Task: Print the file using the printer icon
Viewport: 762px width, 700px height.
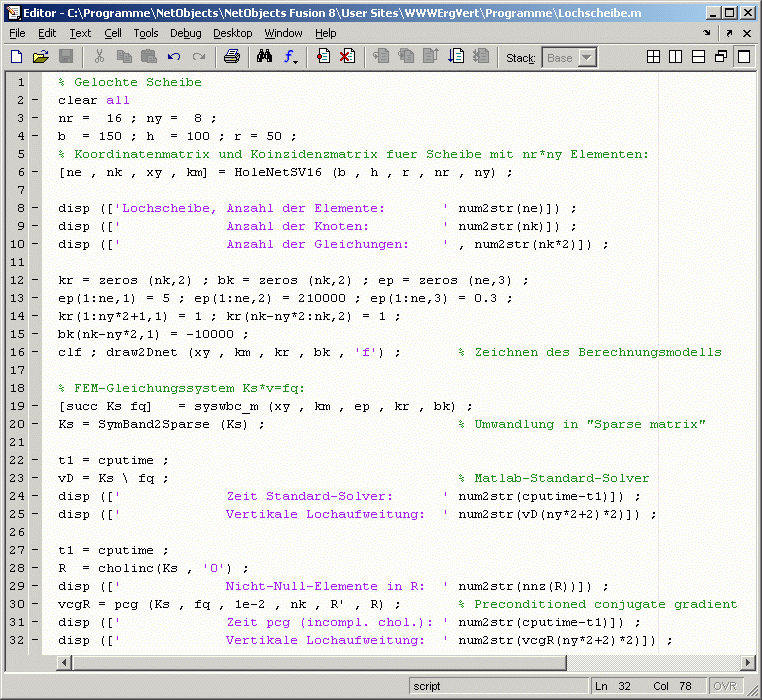Action: pos(231,57)
